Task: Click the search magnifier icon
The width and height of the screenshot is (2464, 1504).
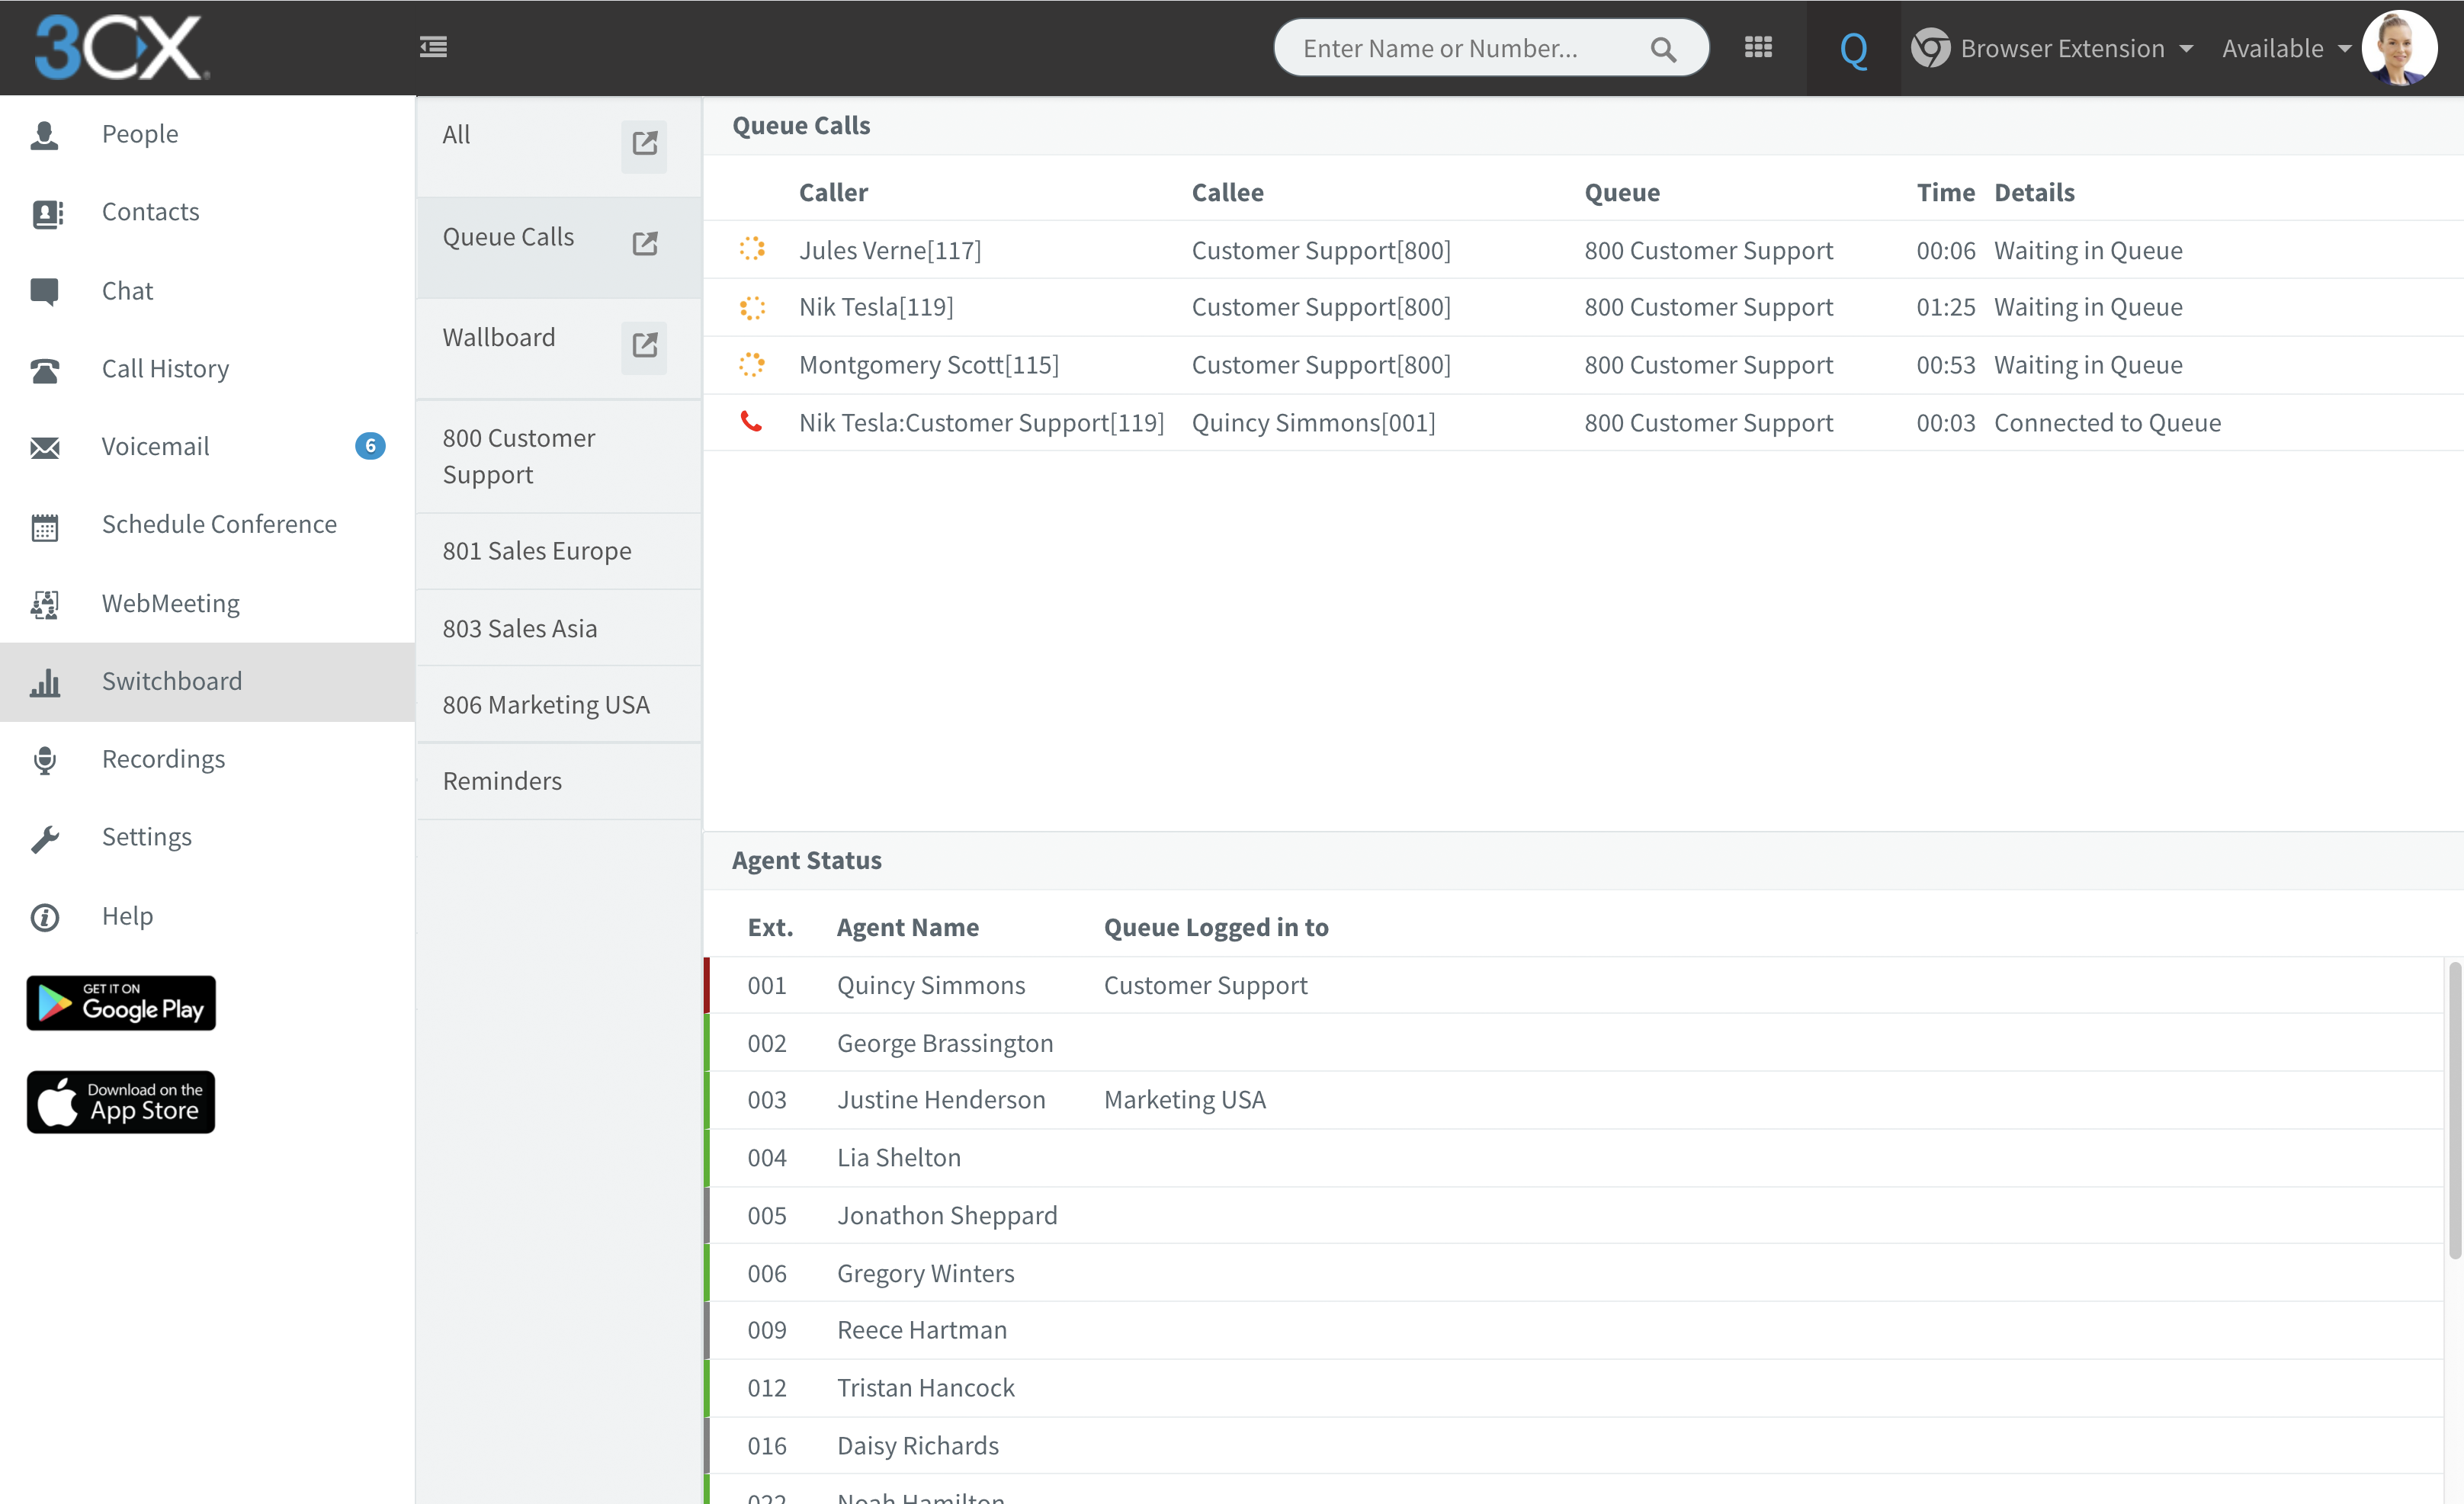Action: pyautogui.click(x=1663, y=49)
